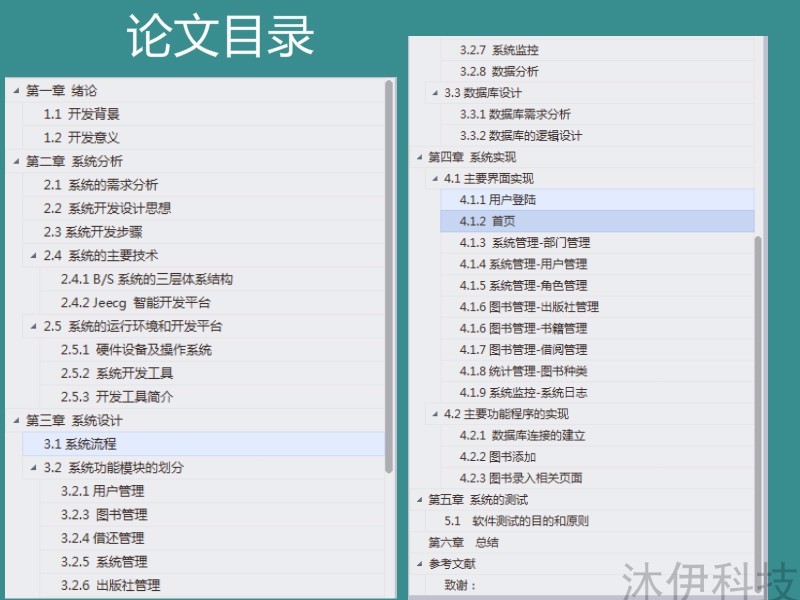800x600 pixels.
Task: Open 2.1 系统的需求分析 entry
Action: [x=101, y=185]
